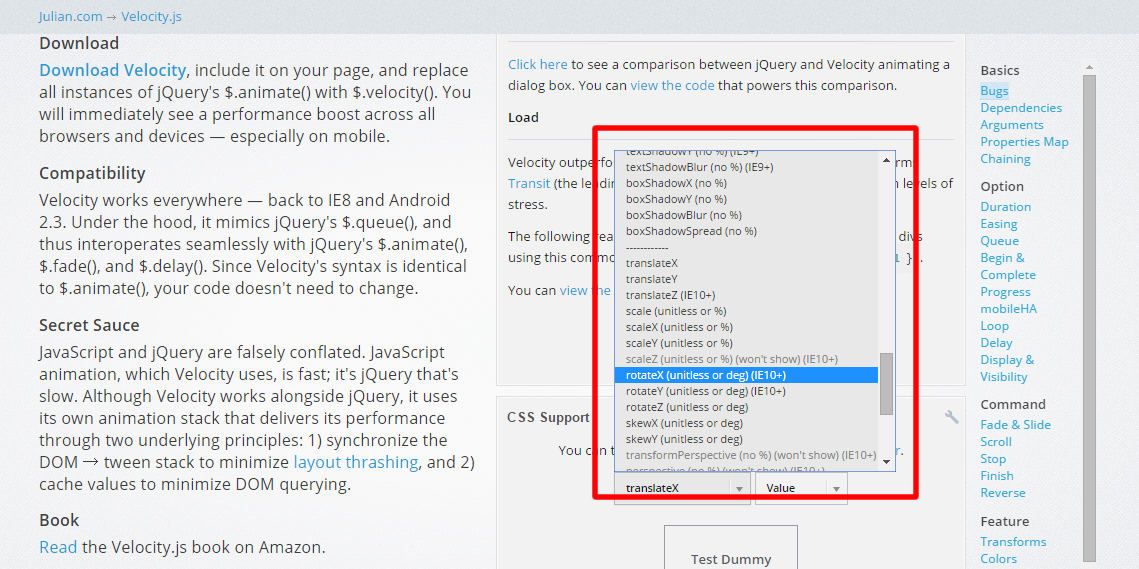Go to Julian.com breadcrumb link
Viewport: 1139px width, 569px height.
[x=70, y=16]
